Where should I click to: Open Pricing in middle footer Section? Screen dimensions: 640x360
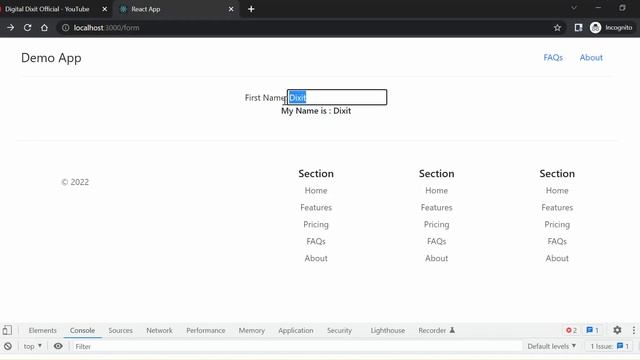[x=436, y=224]
